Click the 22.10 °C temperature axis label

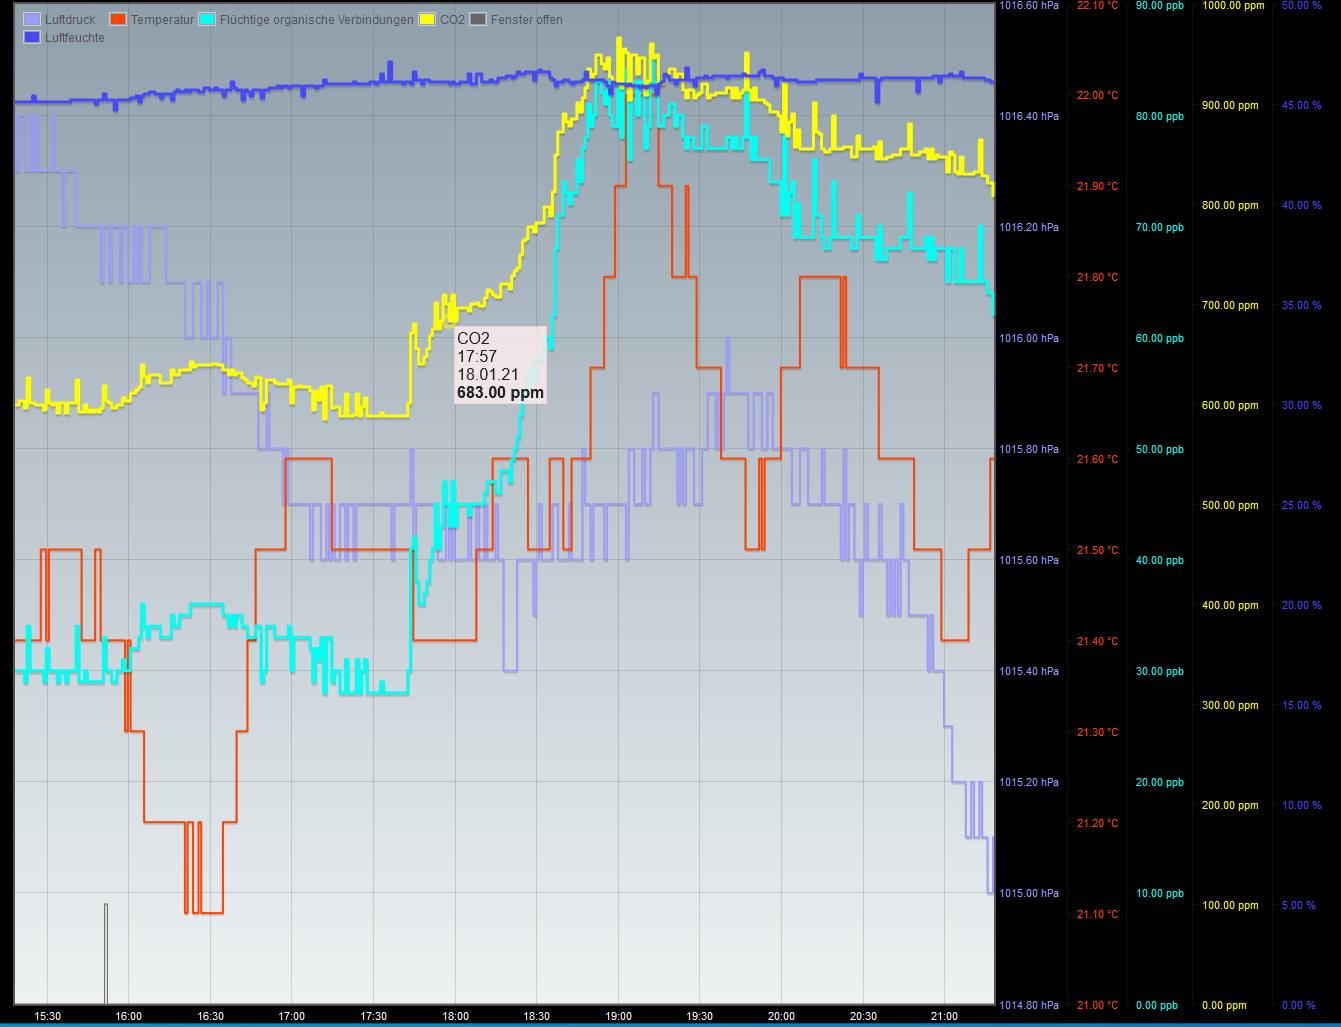[x=1097, y=6]
